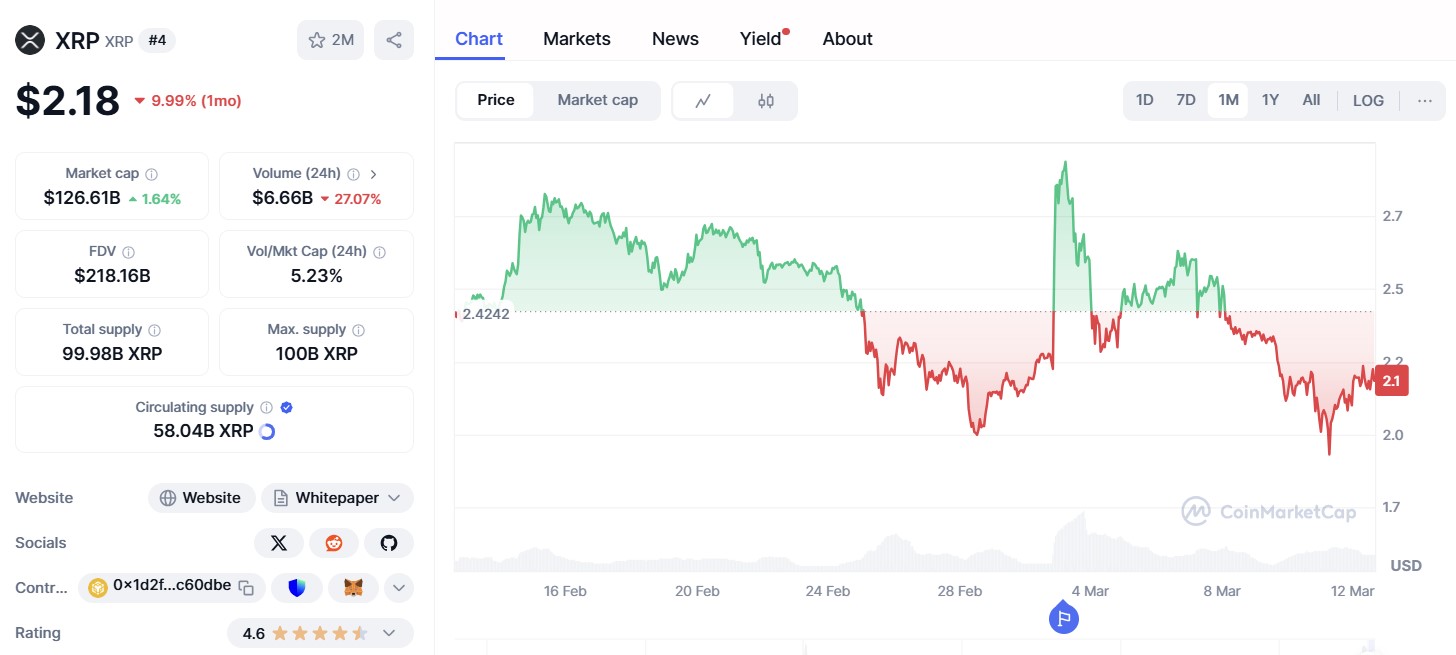Click the flag event marker on timeline
This screenshot has height=655, width=1456.
click(1064, 618)
